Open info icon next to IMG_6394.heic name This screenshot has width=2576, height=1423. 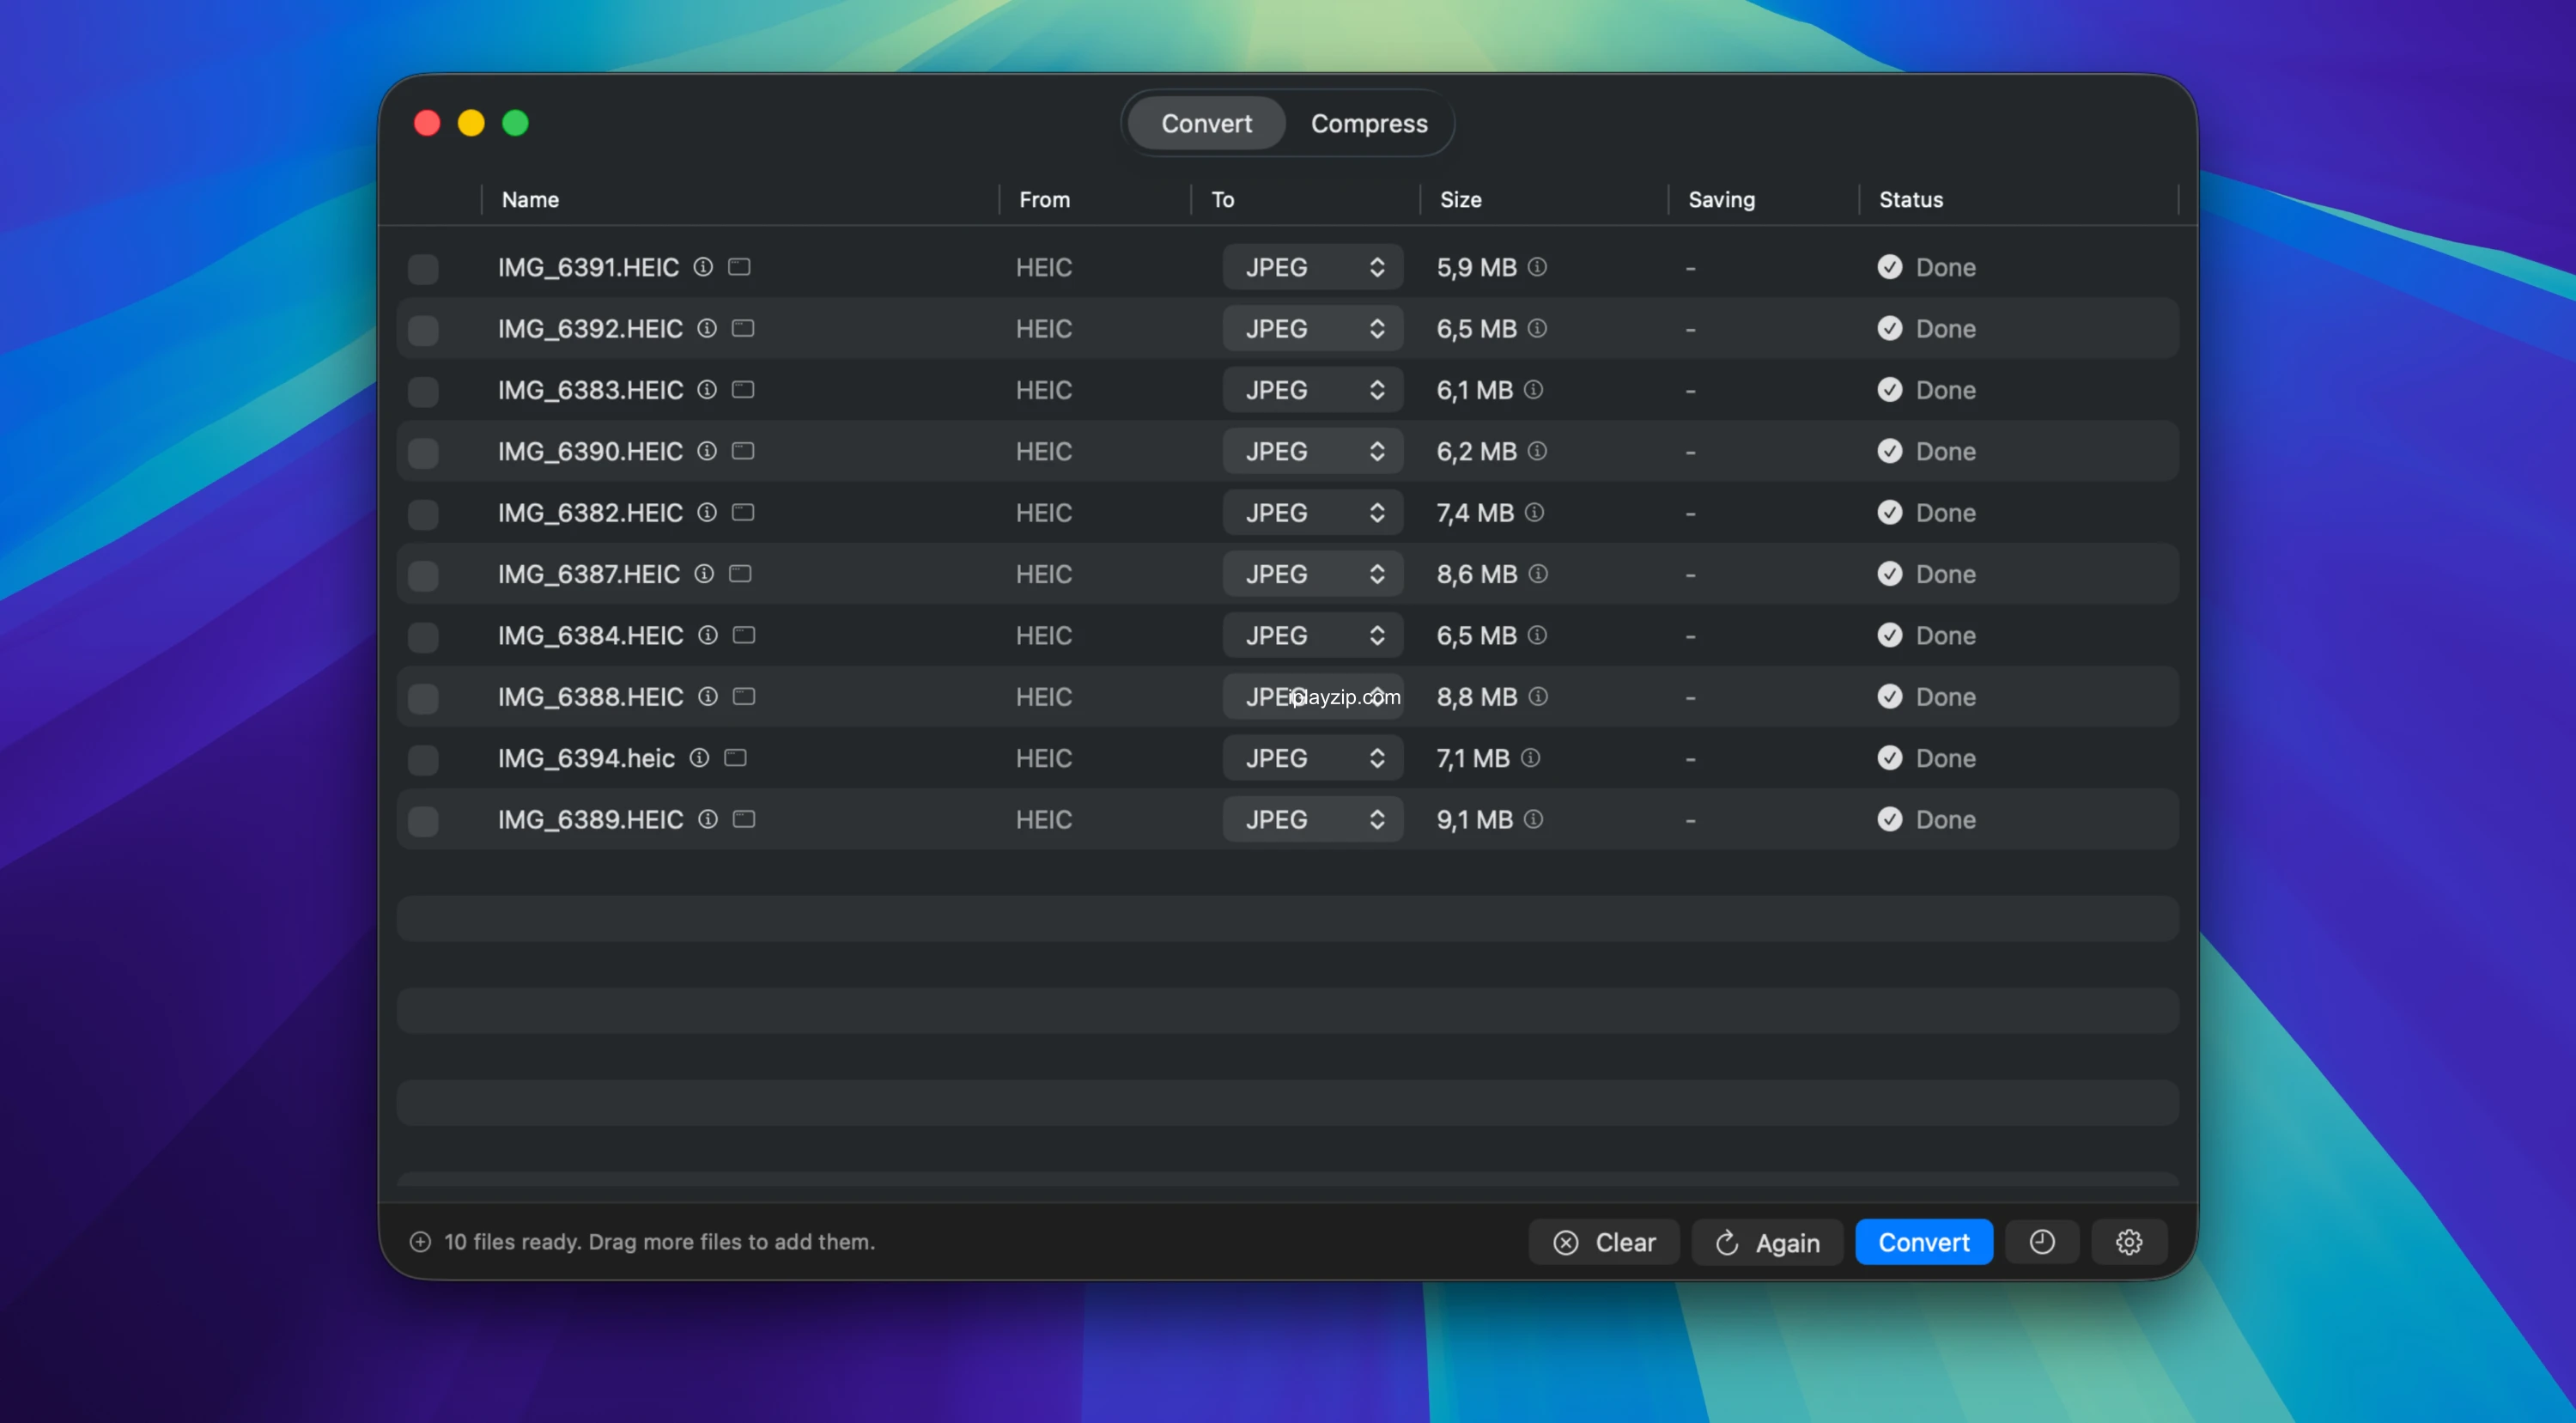pos(699,758)
